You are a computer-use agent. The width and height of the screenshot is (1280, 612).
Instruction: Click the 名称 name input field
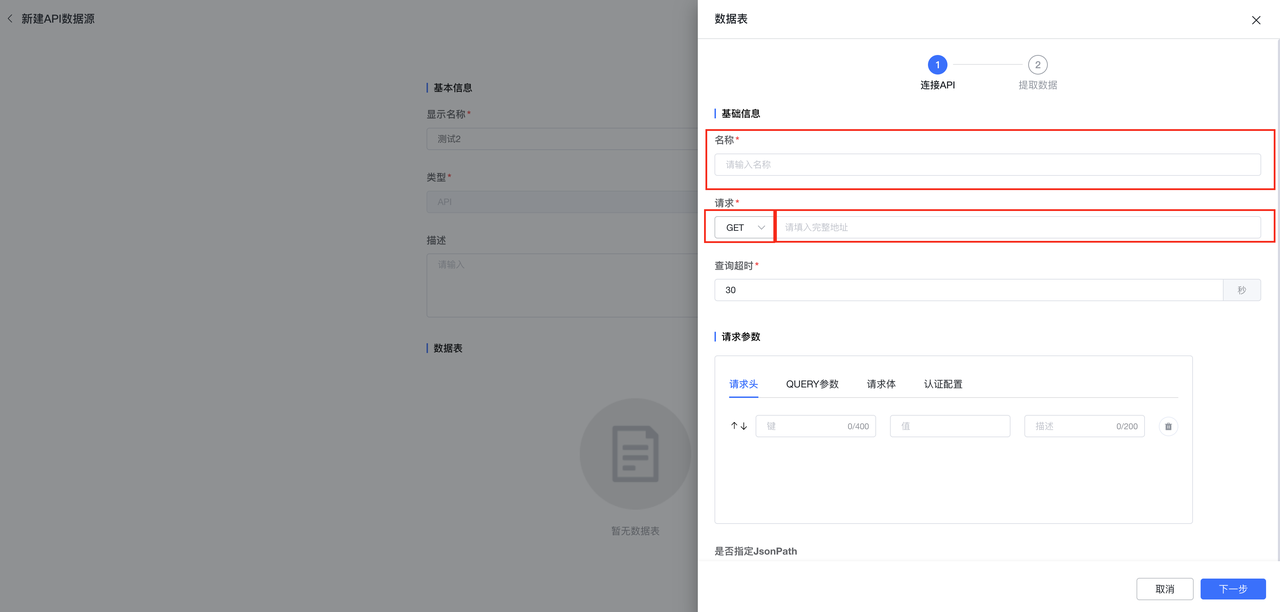tap(987, 164)
